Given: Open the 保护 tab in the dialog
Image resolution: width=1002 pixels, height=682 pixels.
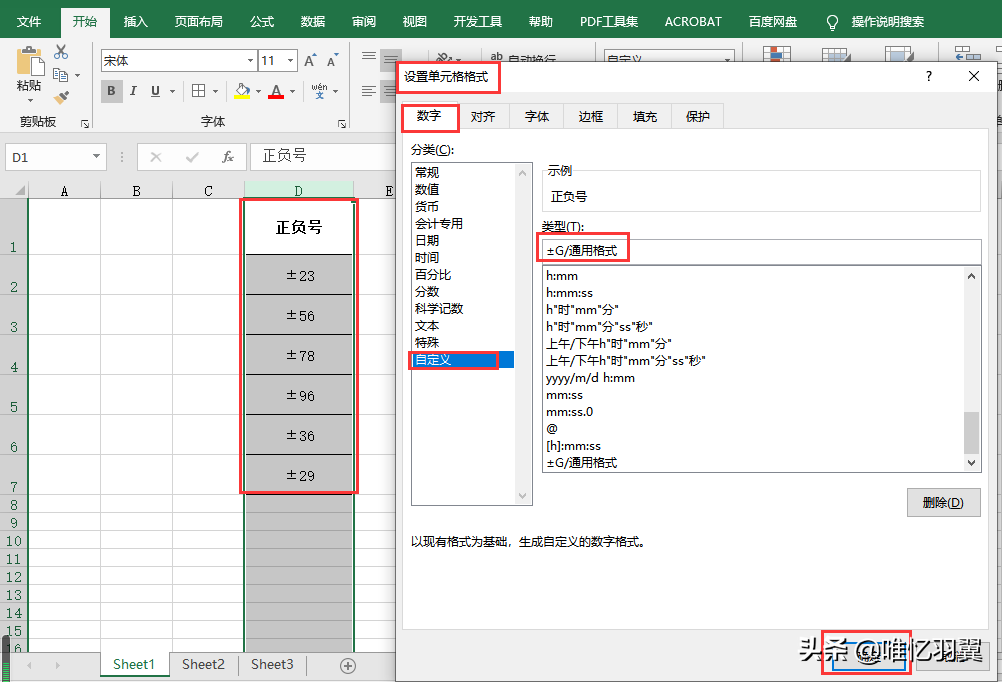Looking at the screenshot, I should pos(698,116).
